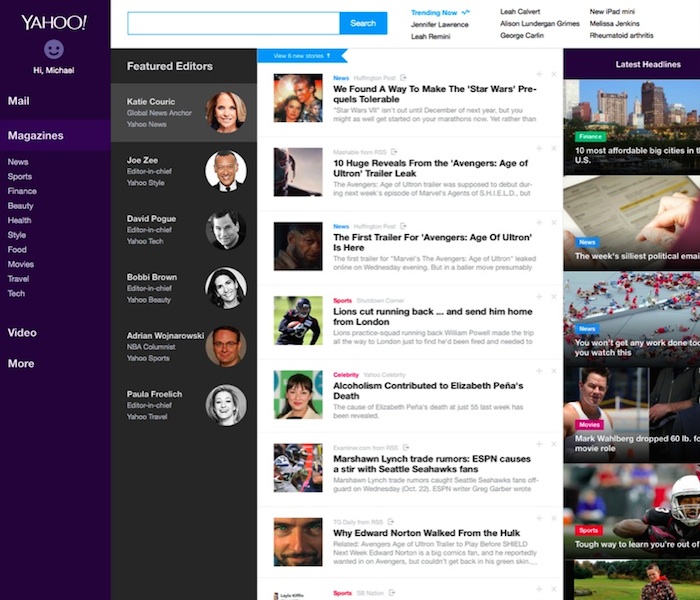The width and height of the screenshot is (700, 600).
Task: Open headline 10 Huge Reveals From Avengers
Action: coord(430,168)
